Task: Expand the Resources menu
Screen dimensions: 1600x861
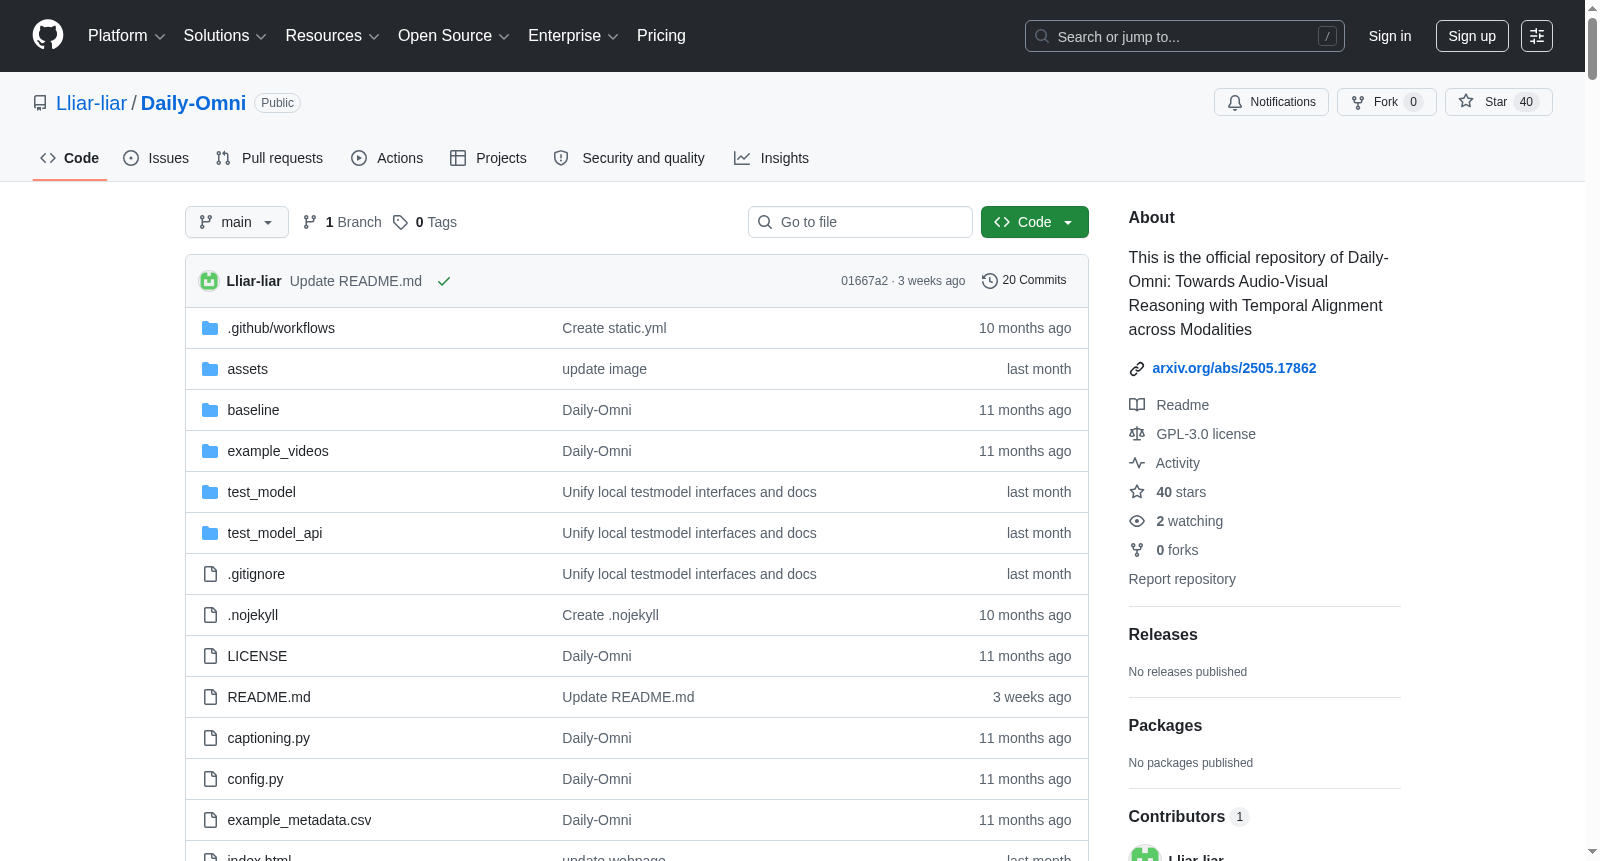Action: coord(332,36)
